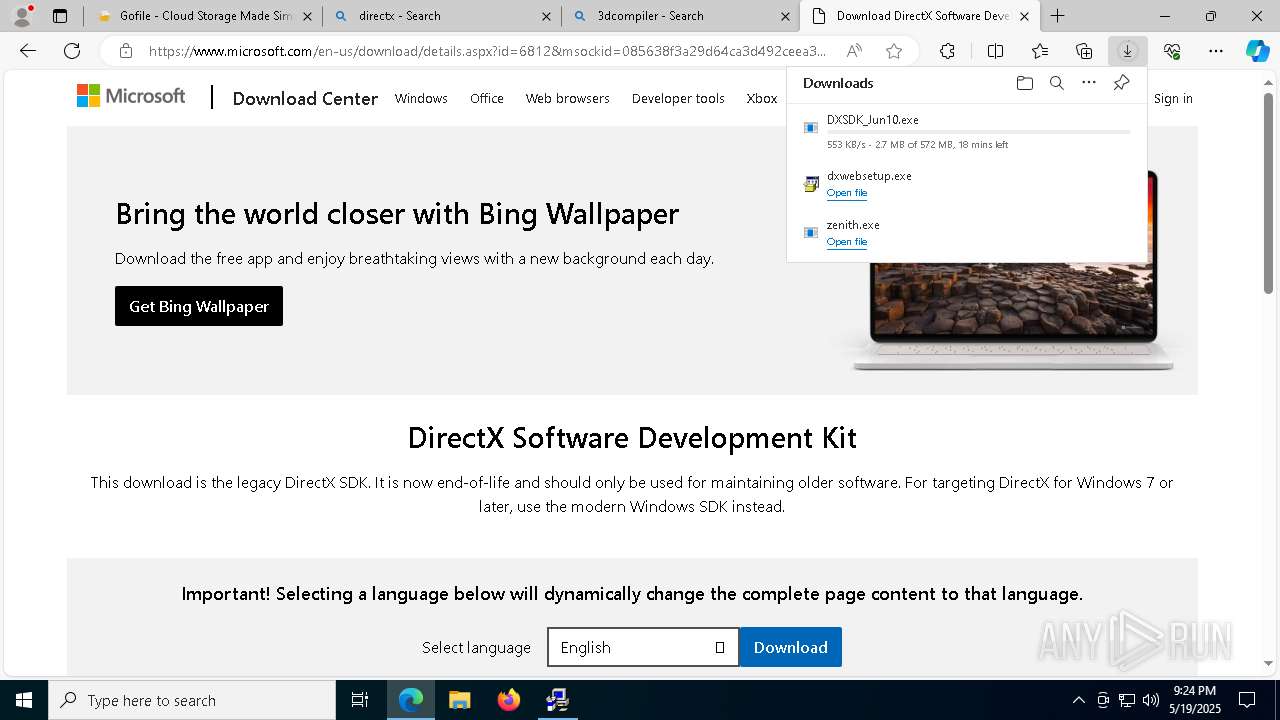The height and width of the screenshot is (720, 1280).
Task: Open Edge Settings and more menu
Action: point(1216,51)
